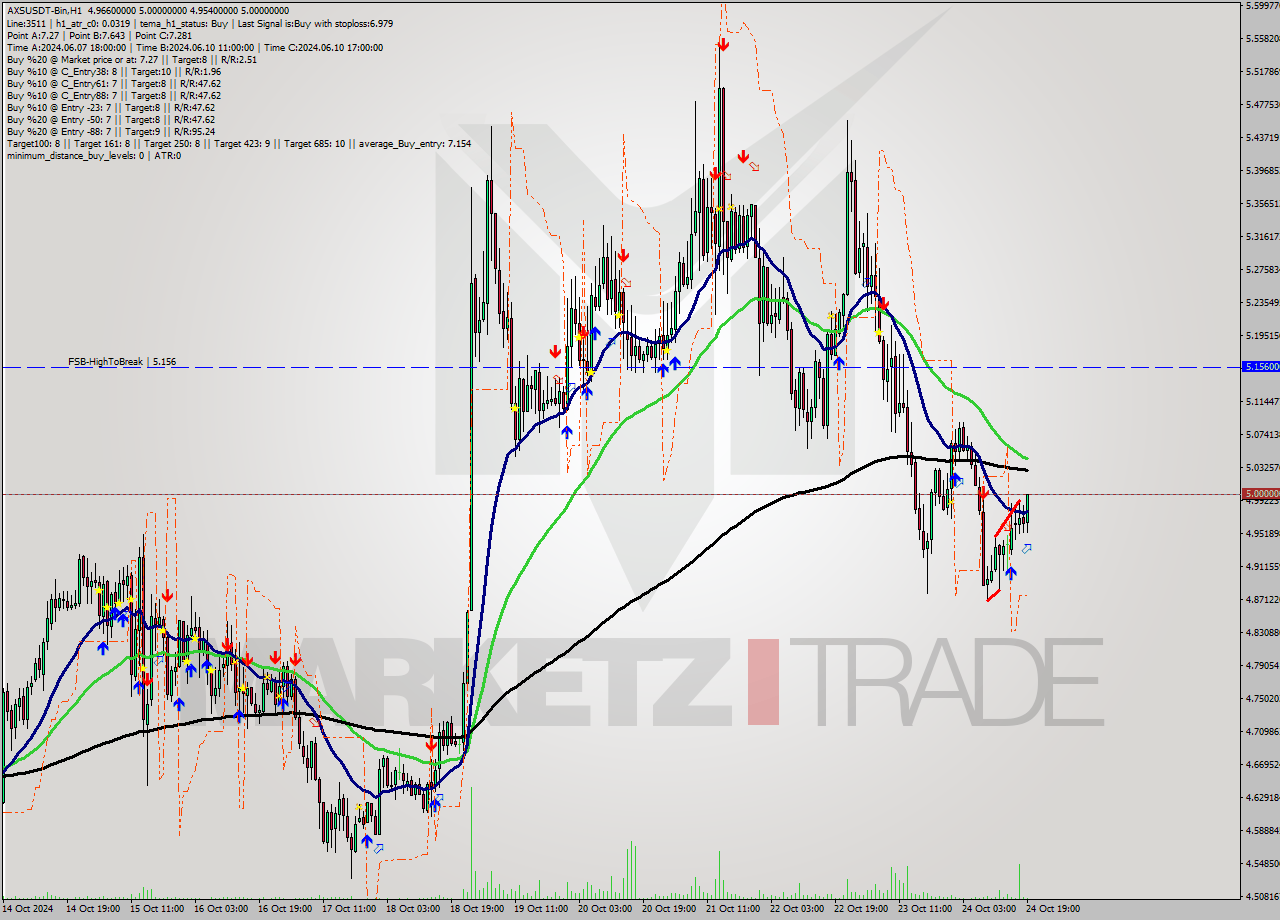Click the 4.8712 price axis label
Image resolution: width=1280 pixels, height=920 pixels.
point(1262,600)
